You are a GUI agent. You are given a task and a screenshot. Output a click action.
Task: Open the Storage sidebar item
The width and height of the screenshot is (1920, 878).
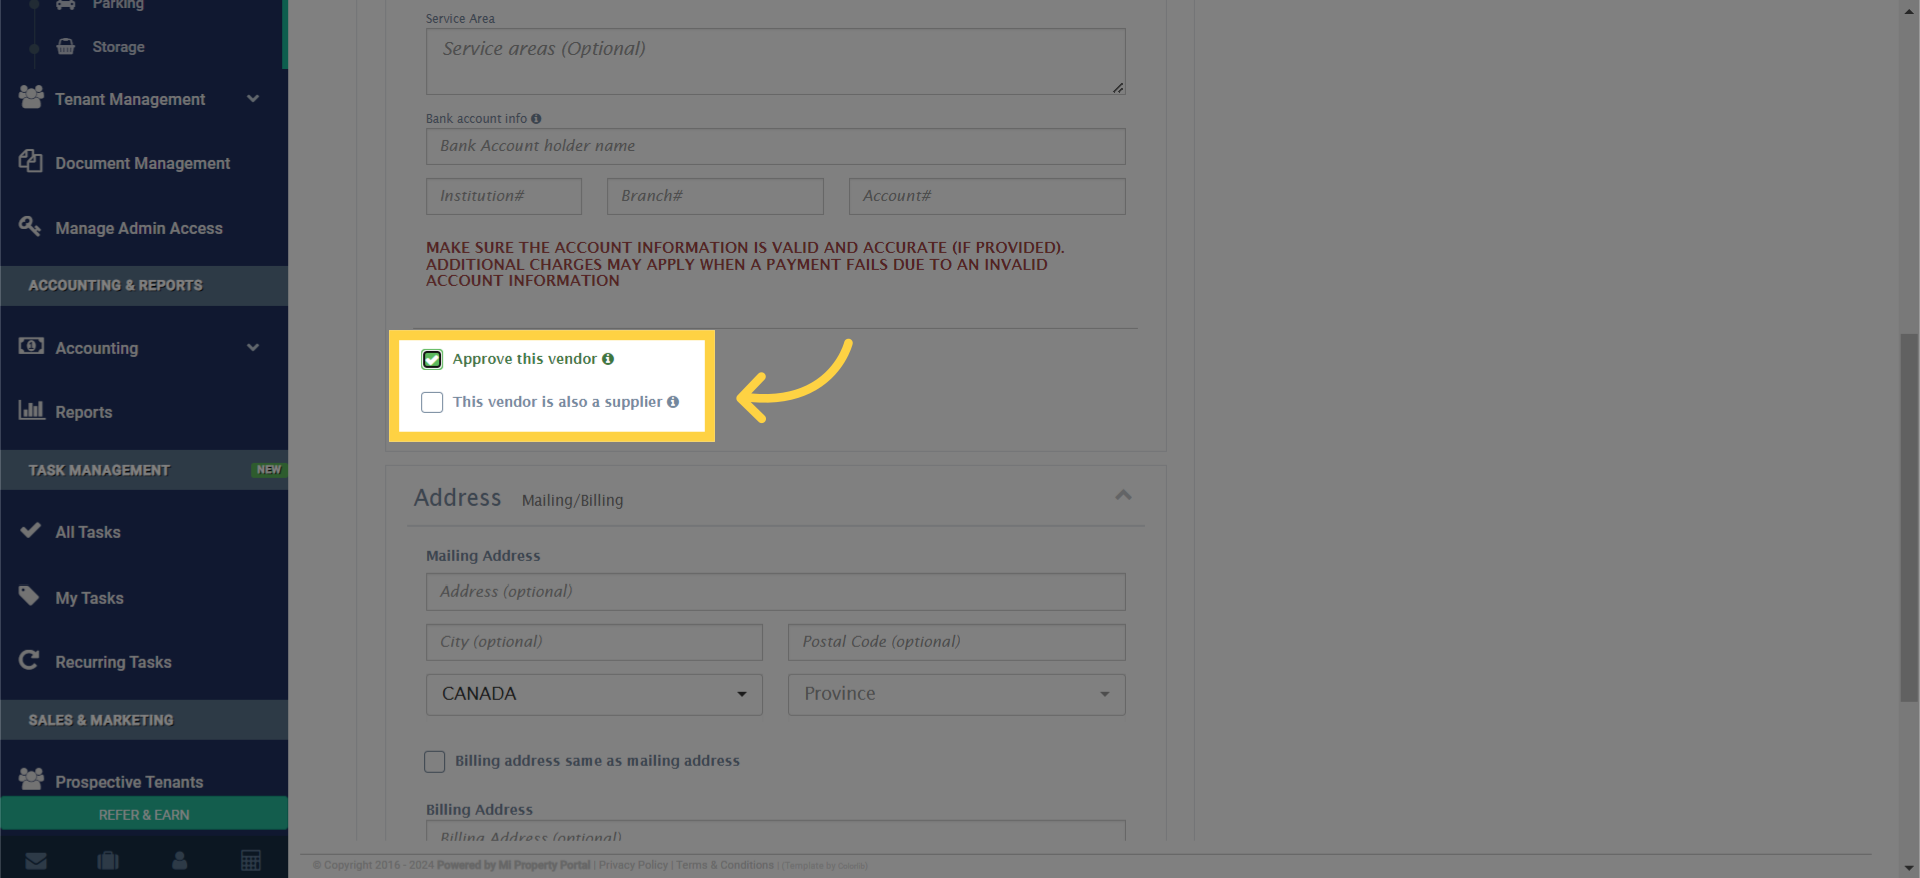pos(118,47)
